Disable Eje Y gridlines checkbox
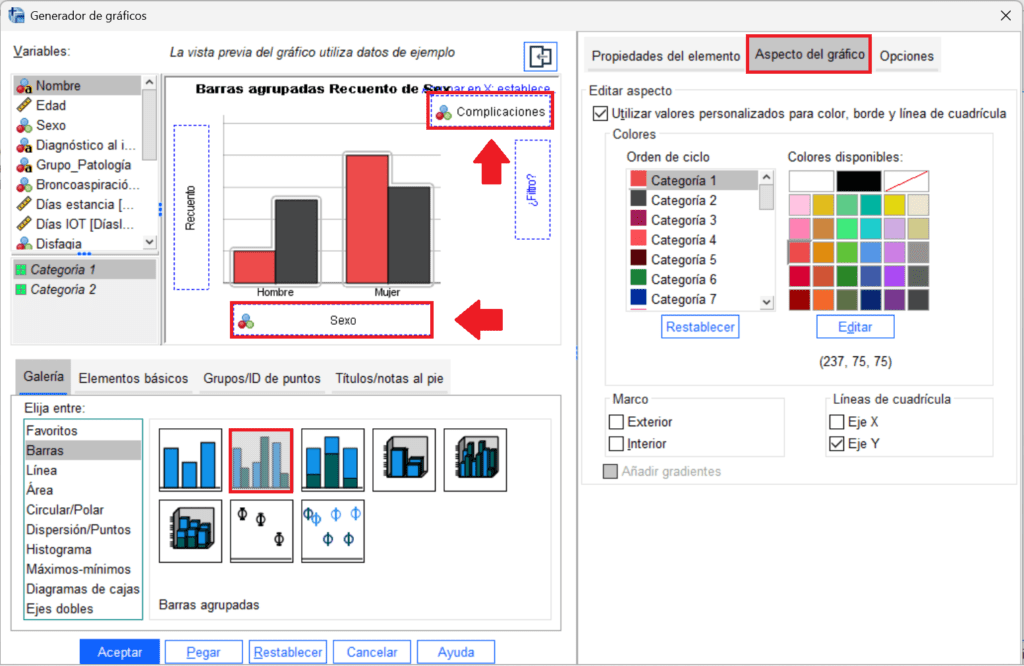The width and height of the screenshot is (1024, 666). click(837, 444)
